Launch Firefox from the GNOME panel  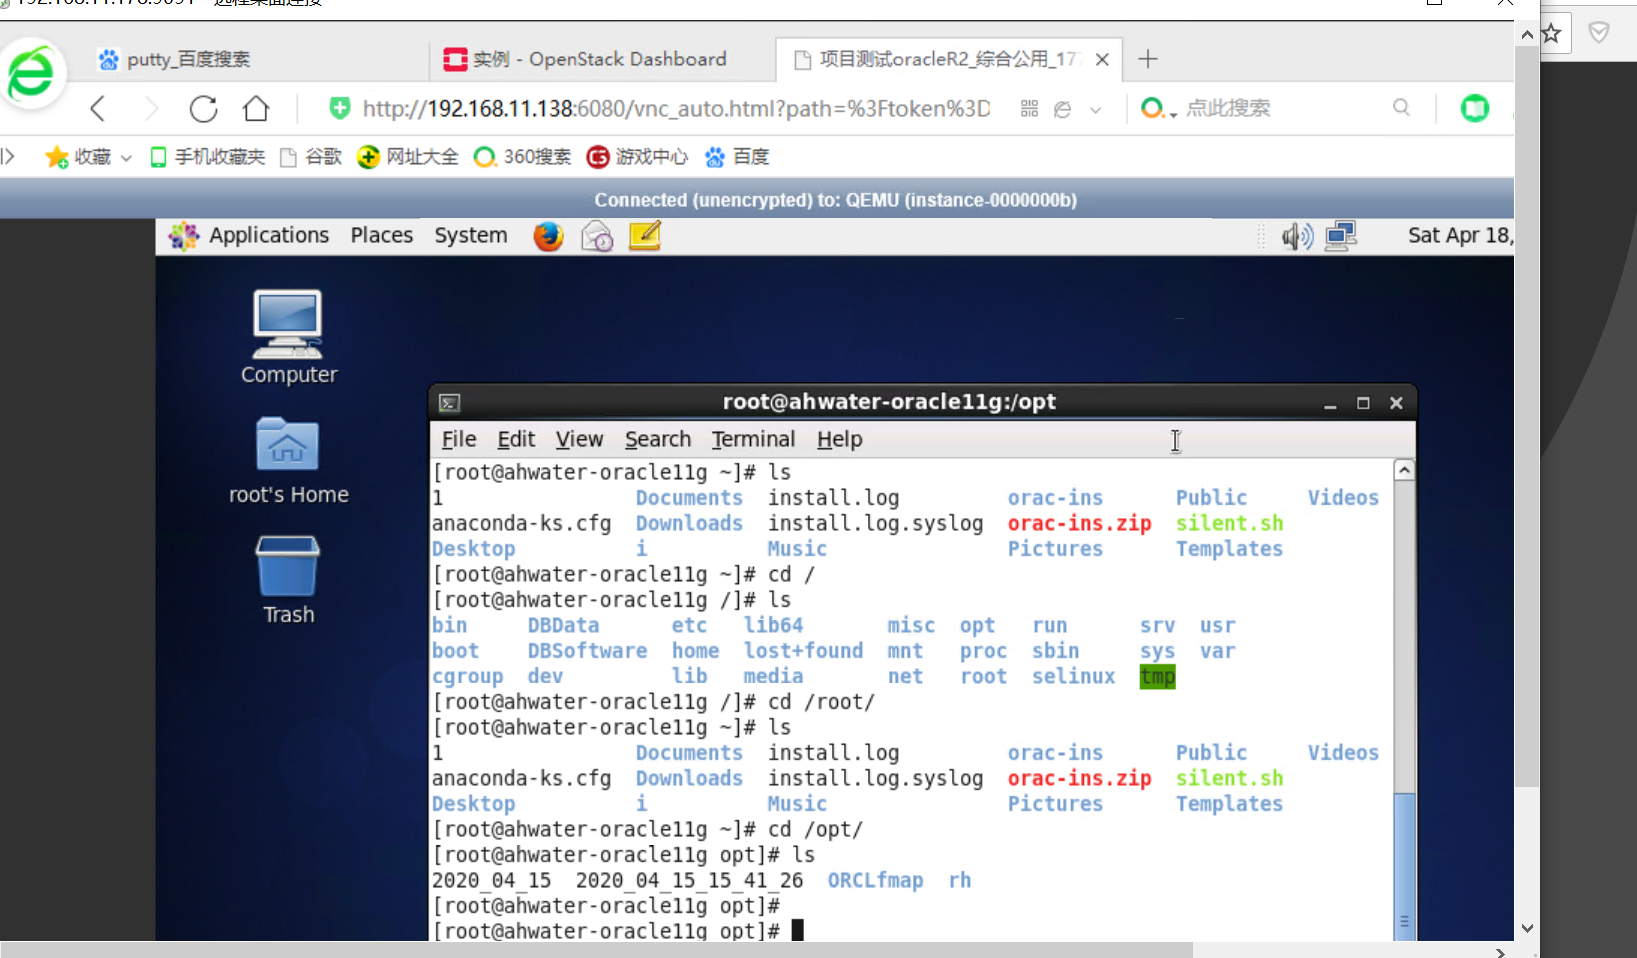[x=548, y=236]
